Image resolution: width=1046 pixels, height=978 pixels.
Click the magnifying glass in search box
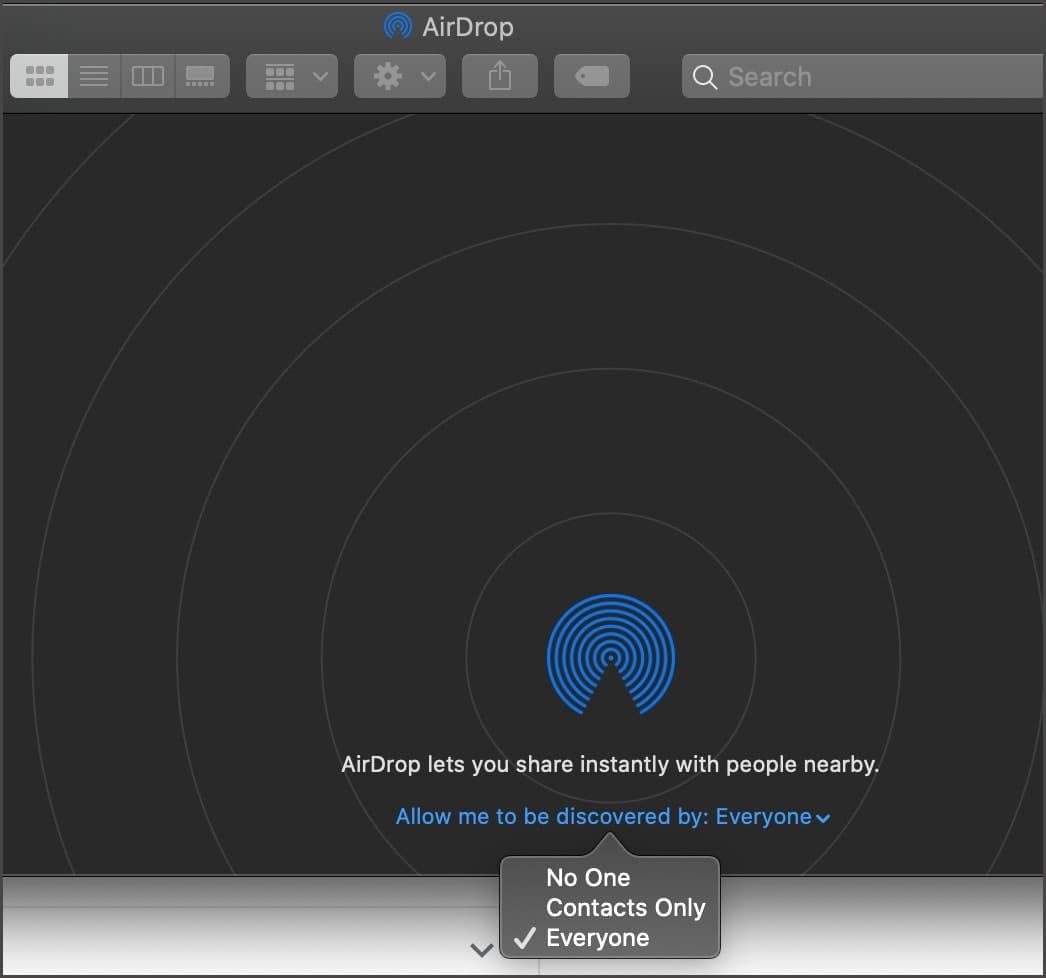click(705, 77)
